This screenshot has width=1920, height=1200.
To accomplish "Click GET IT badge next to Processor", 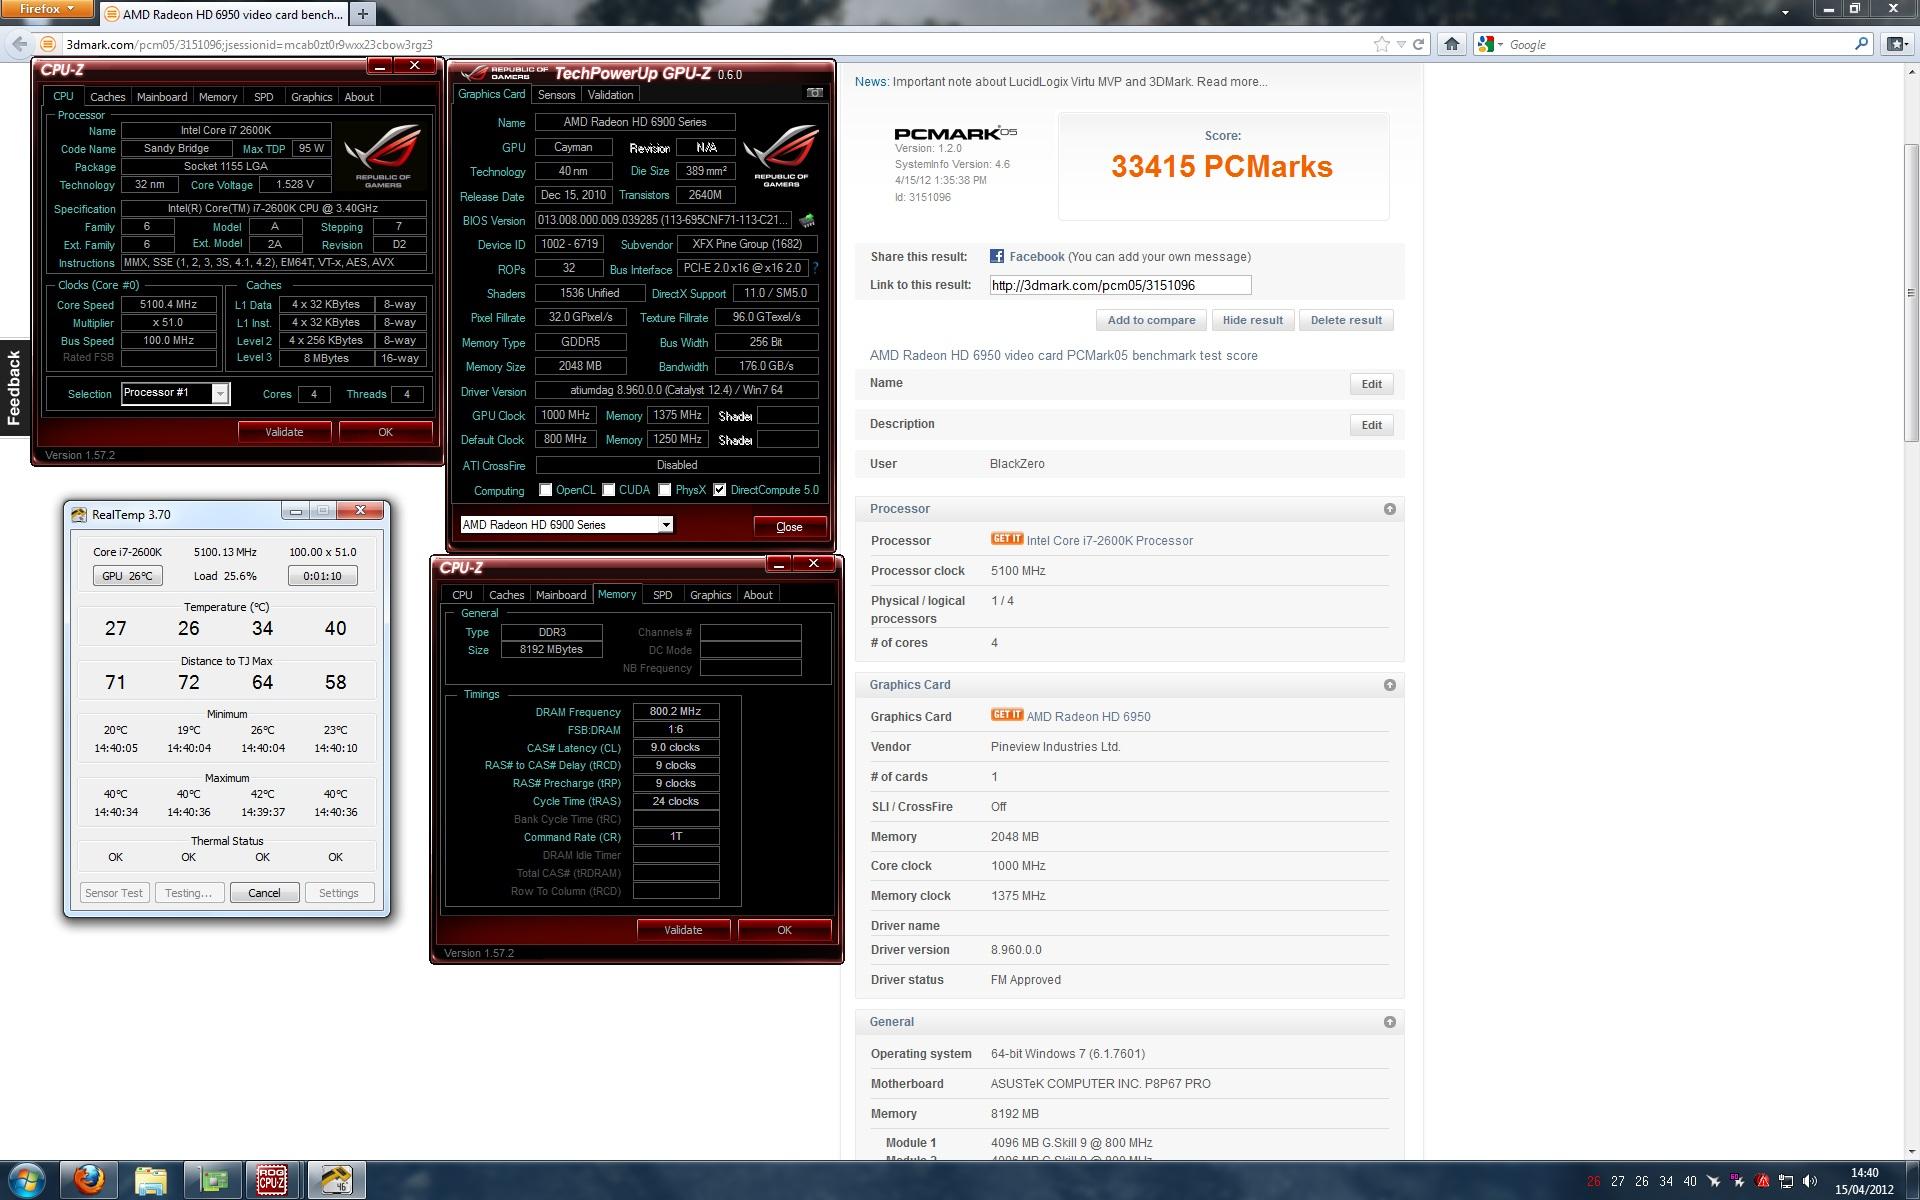I will click(1007, 539).
